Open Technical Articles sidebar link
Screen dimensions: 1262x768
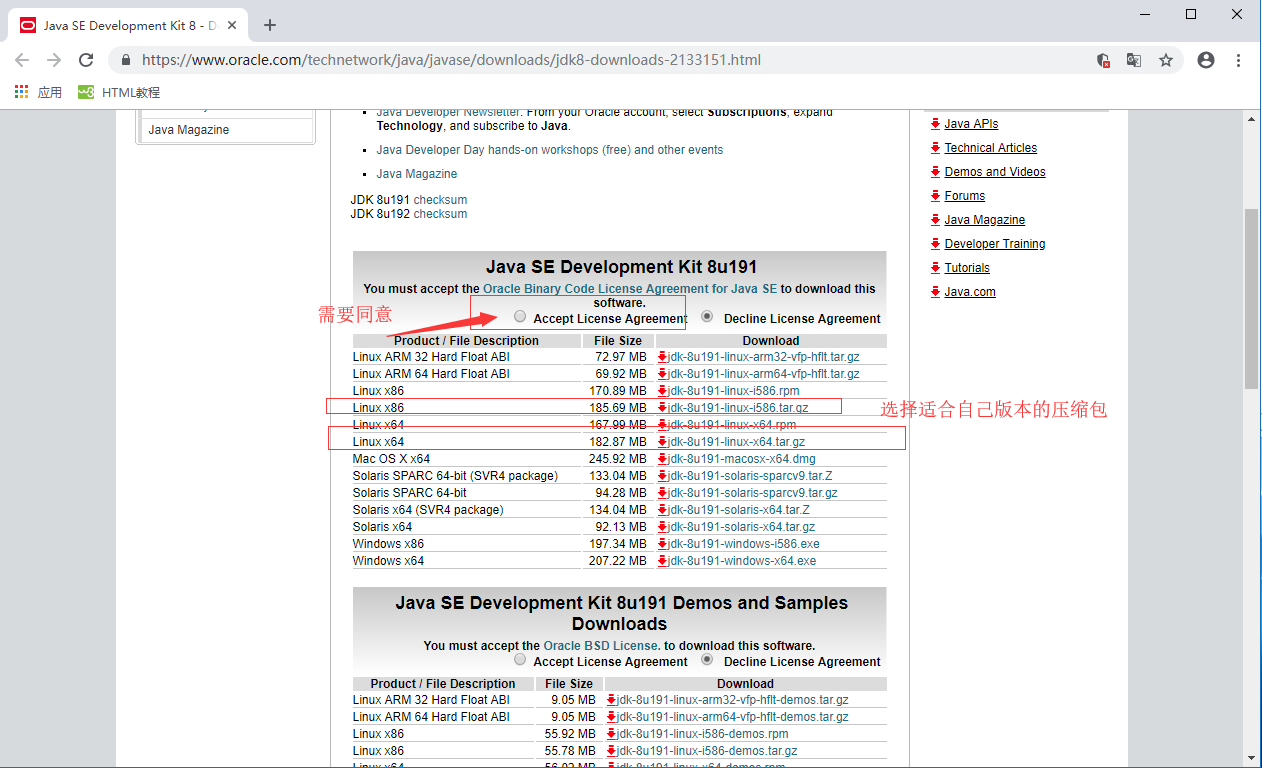point(991,148)
